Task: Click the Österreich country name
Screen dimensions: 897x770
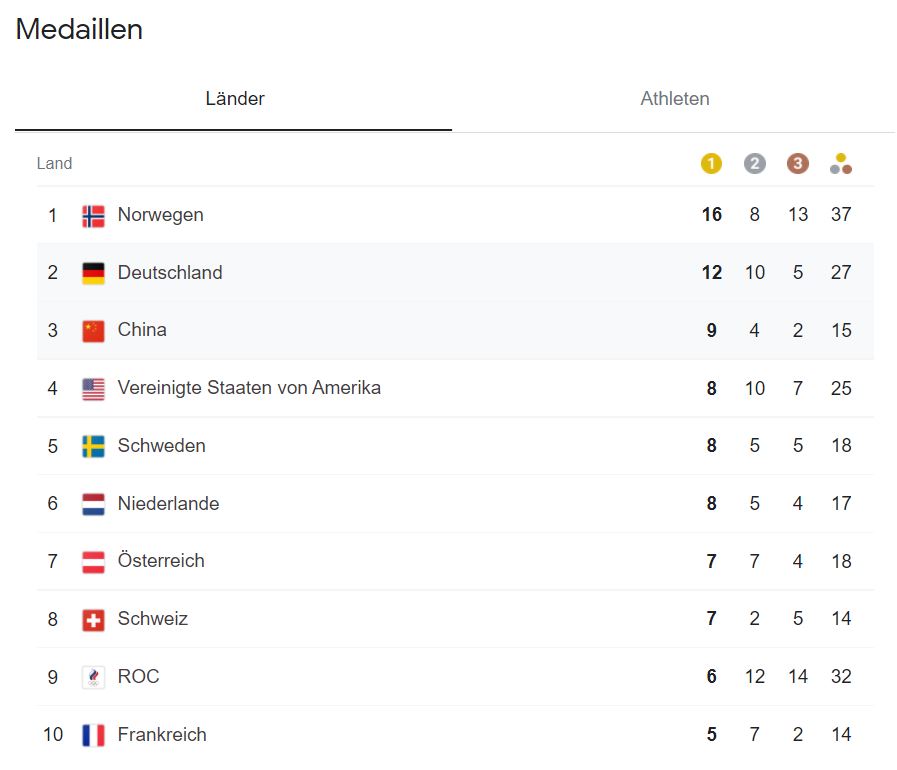Action: click(x=161, y=561)
